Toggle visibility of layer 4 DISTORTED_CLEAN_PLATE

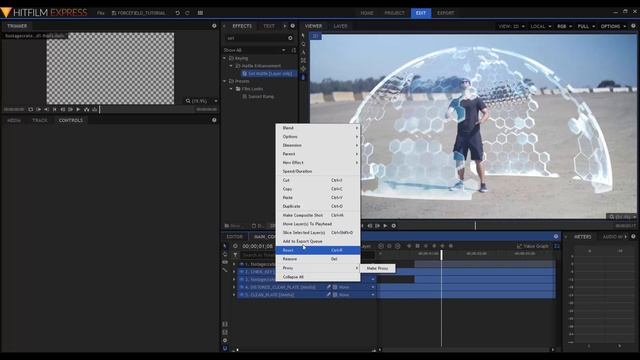pyautogui.click(x=241, y=287)
